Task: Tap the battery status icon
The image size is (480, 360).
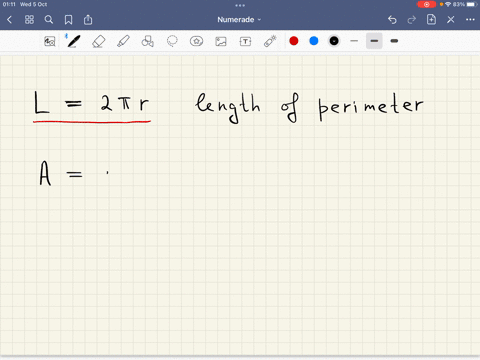Action: click(472, 4)
